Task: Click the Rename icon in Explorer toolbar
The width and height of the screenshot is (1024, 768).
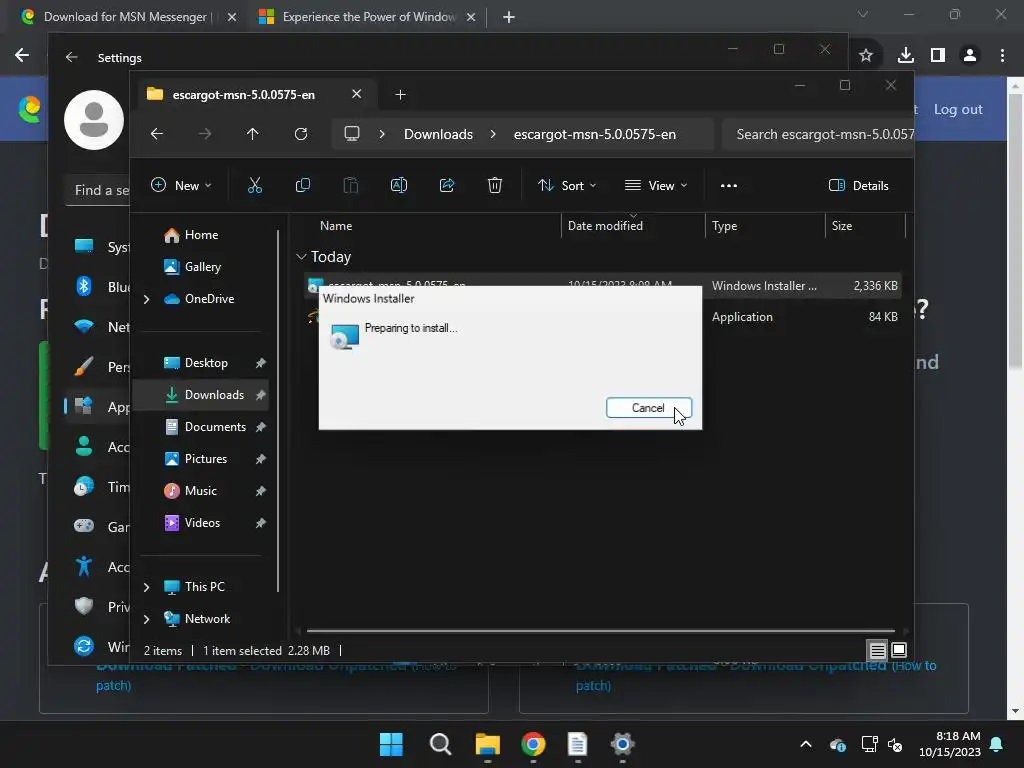Action: pos(398,185)
